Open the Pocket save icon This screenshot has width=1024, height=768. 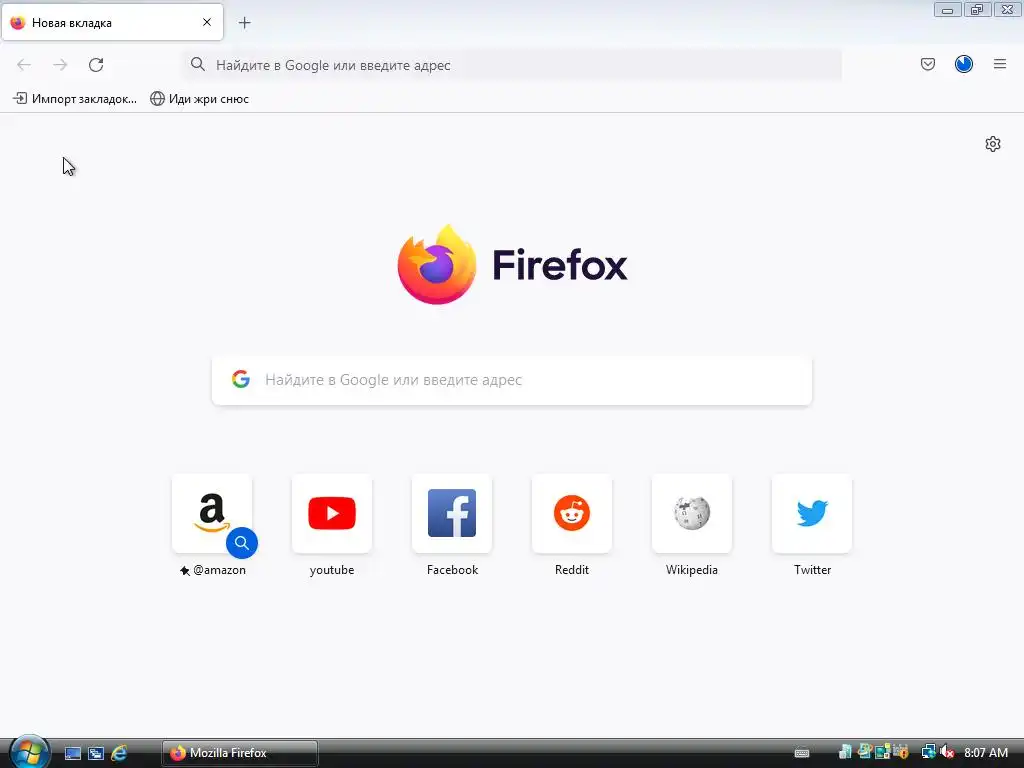click(x=928, y=64)
